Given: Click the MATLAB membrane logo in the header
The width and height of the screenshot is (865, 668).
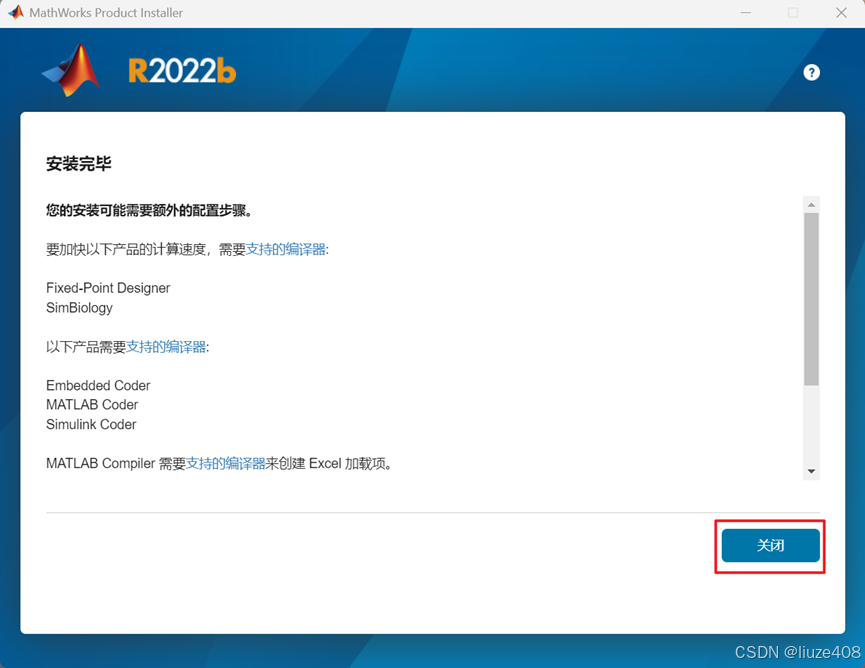Looking at the screenshot, I should point(70,72).
